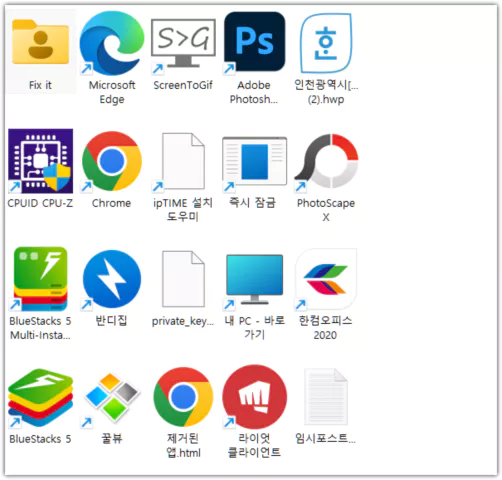Click the "Microsoft Edge" label text

point(112,92)
